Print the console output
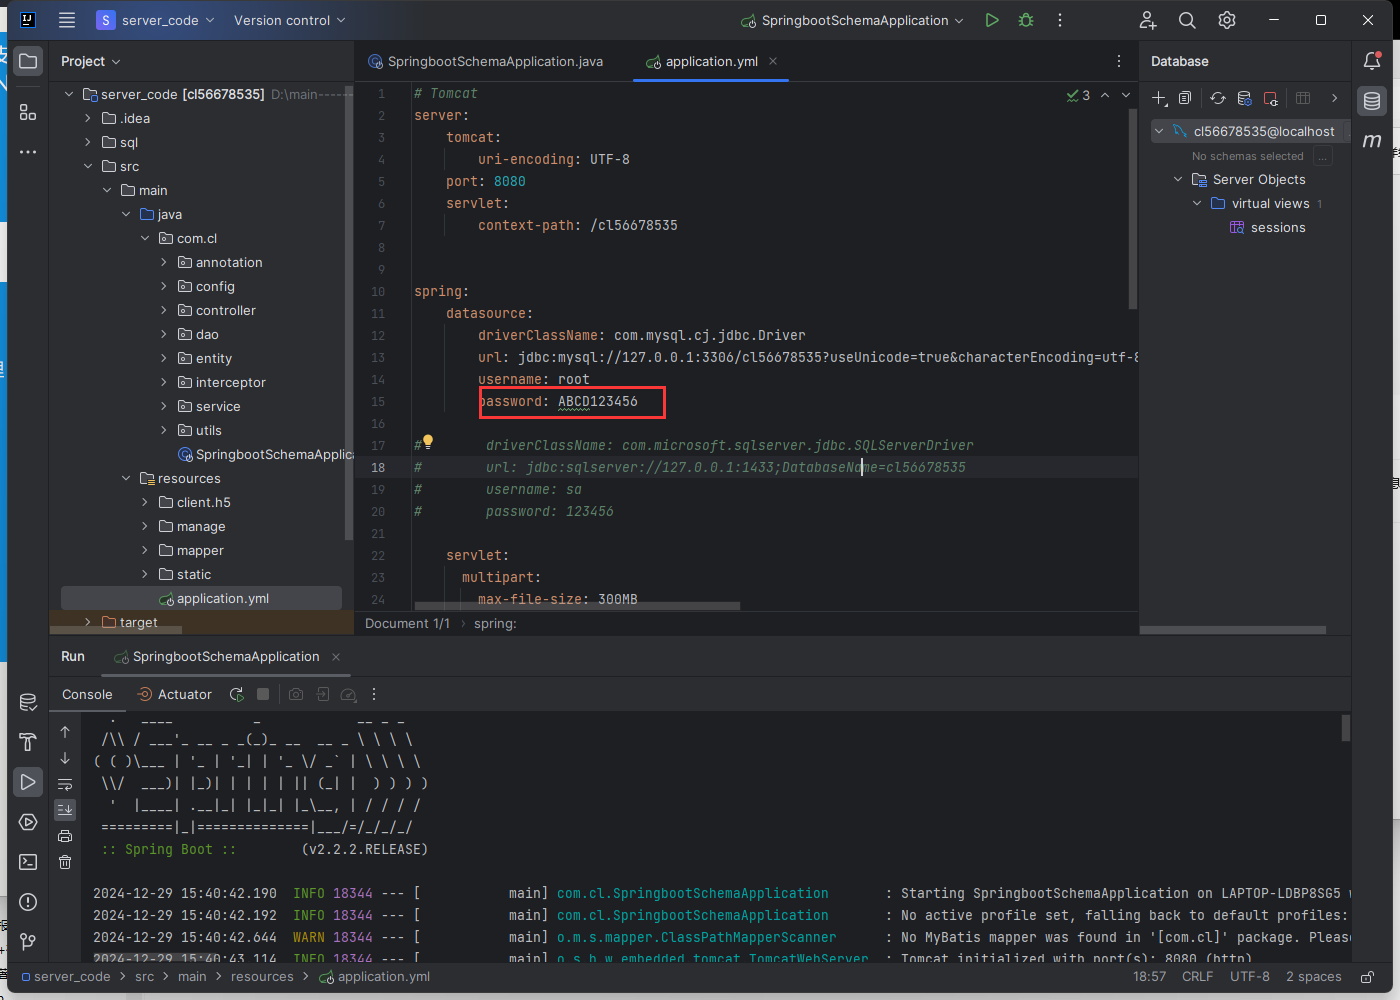Screen dimensions: 1400x1000 click(x=65, y=836)
